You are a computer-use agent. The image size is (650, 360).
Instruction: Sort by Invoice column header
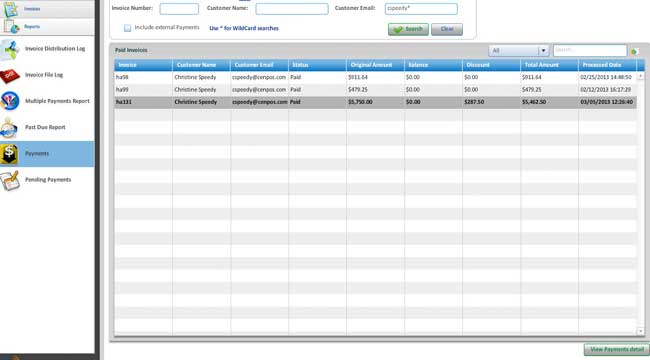[143, 65]
